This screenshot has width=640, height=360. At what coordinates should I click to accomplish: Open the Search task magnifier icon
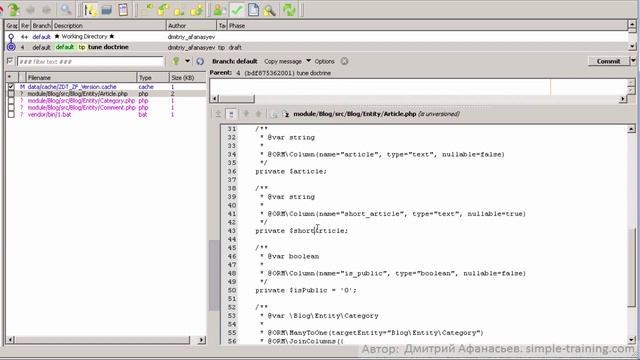(x=269, y=9)
